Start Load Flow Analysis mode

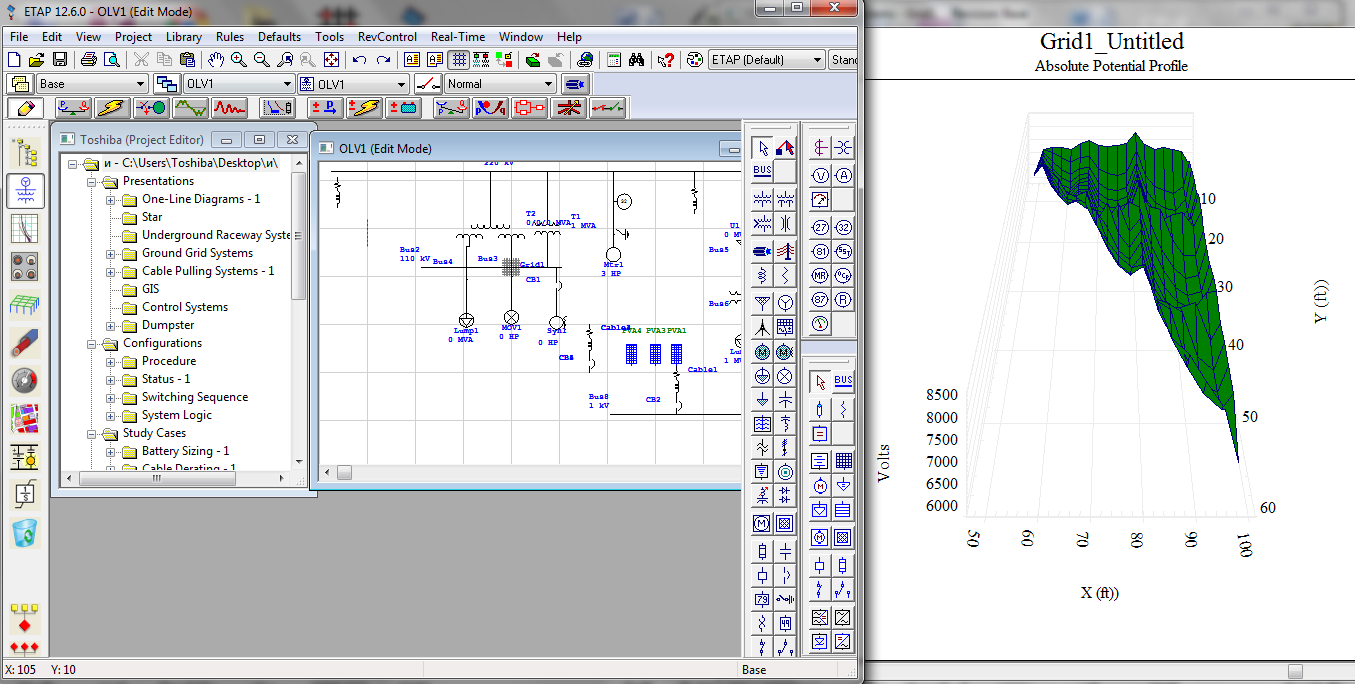point(72,108)
